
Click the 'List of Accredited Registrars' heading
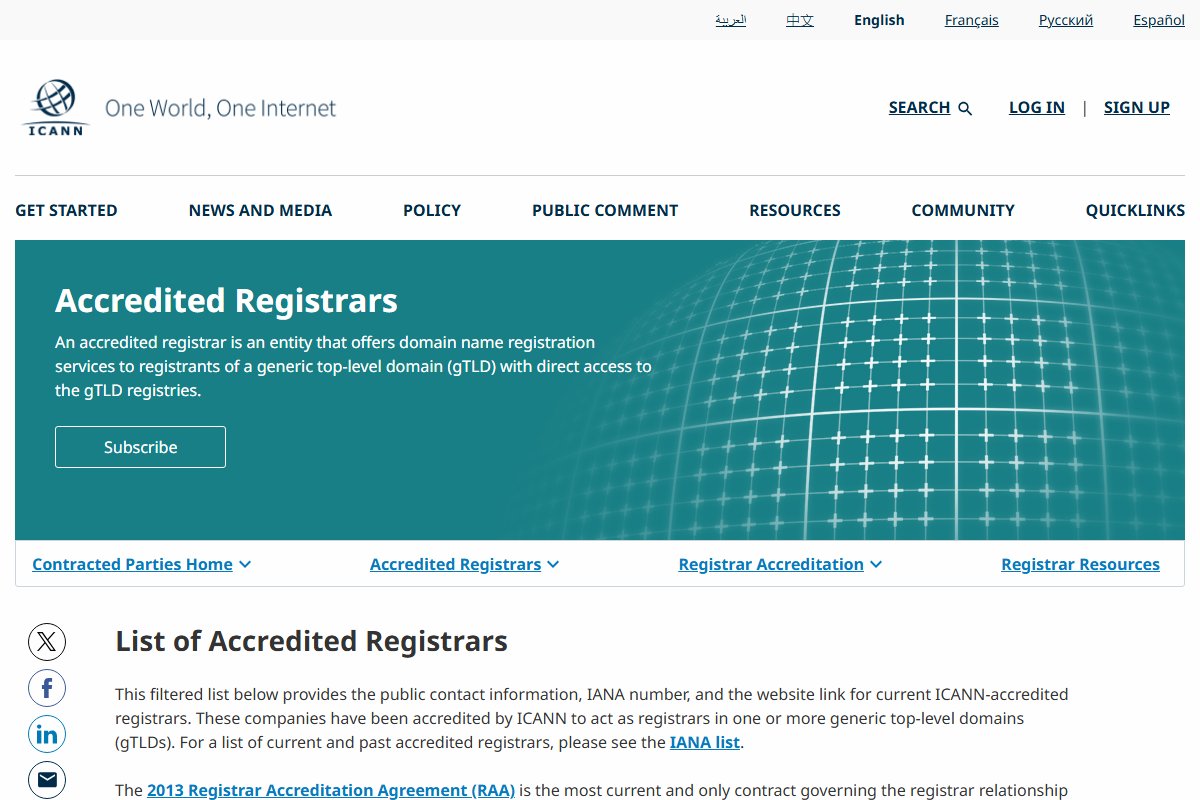coord(312,641)
